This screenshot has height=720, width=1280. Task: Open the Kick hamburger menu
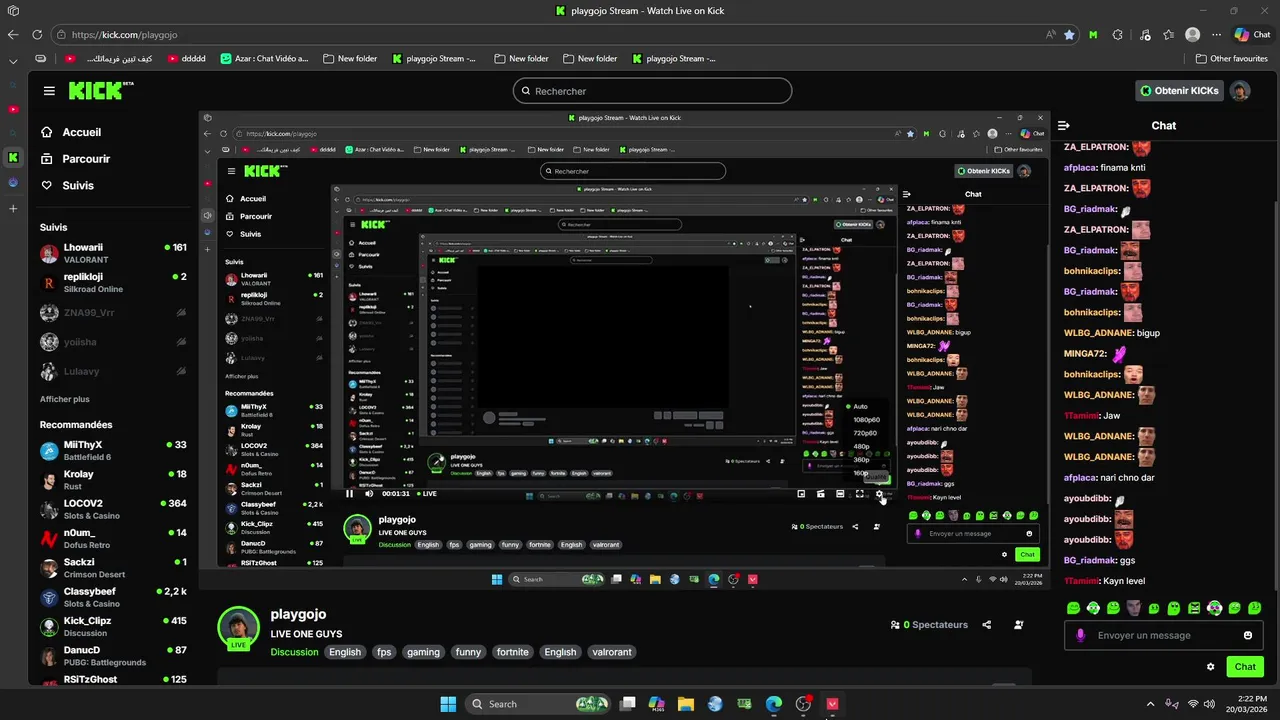click(x=49, y=91)
